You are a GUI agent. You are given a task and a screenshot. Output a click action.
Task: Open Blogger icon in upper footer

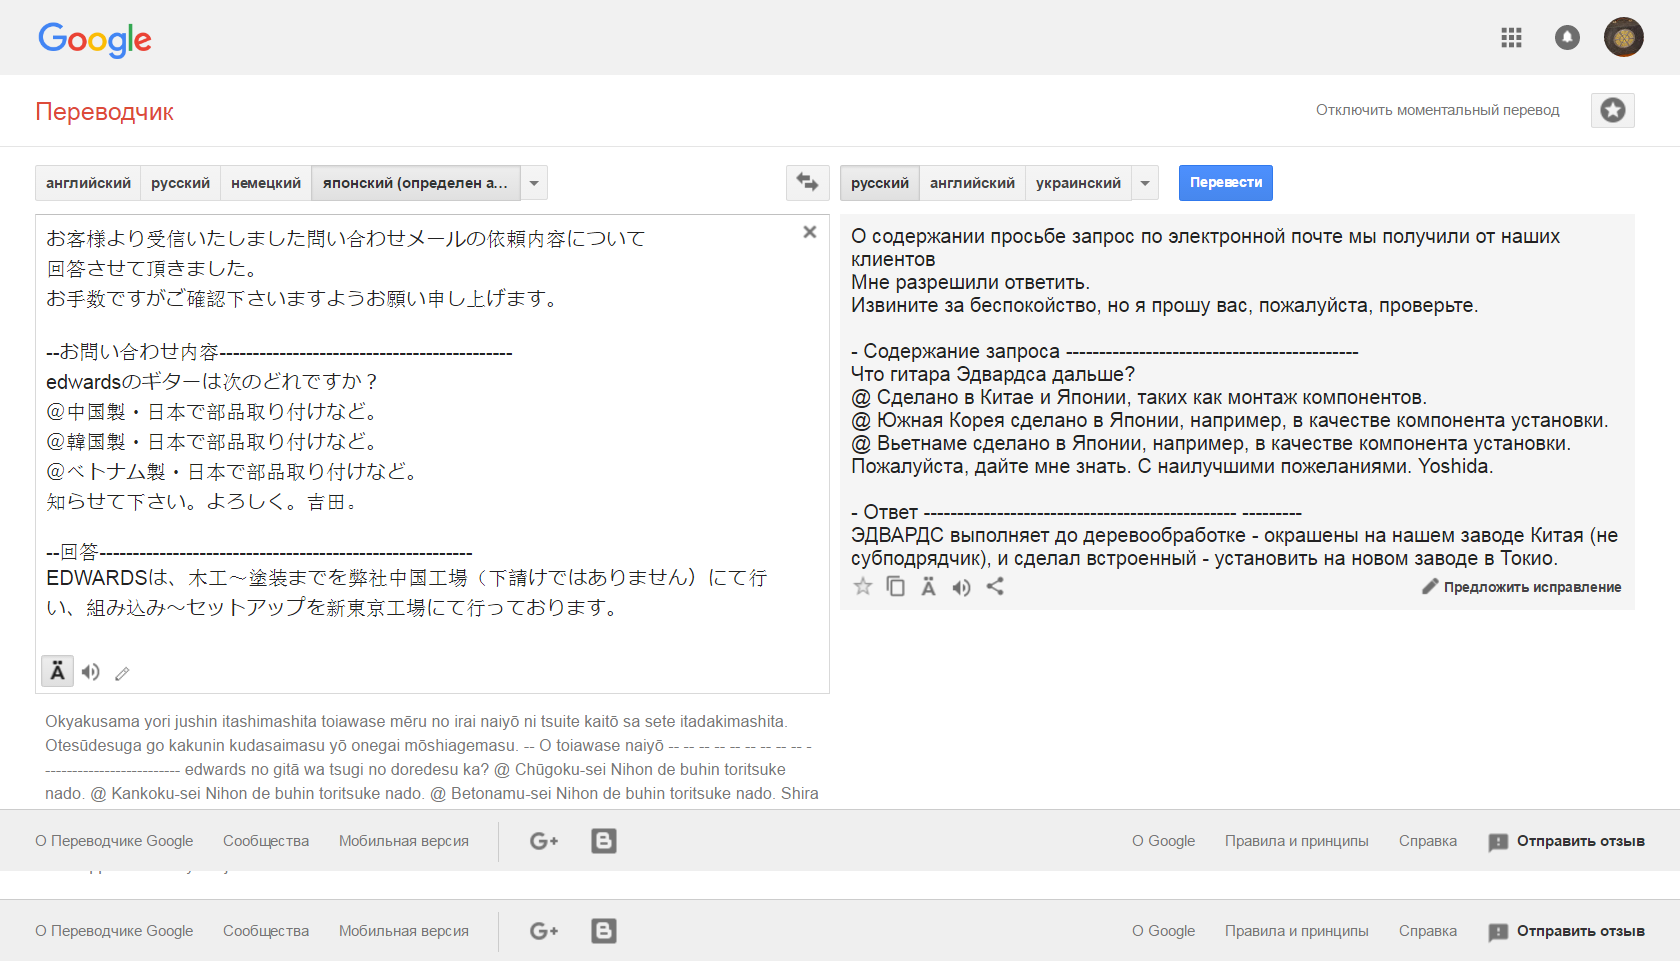tap(604, 841)
